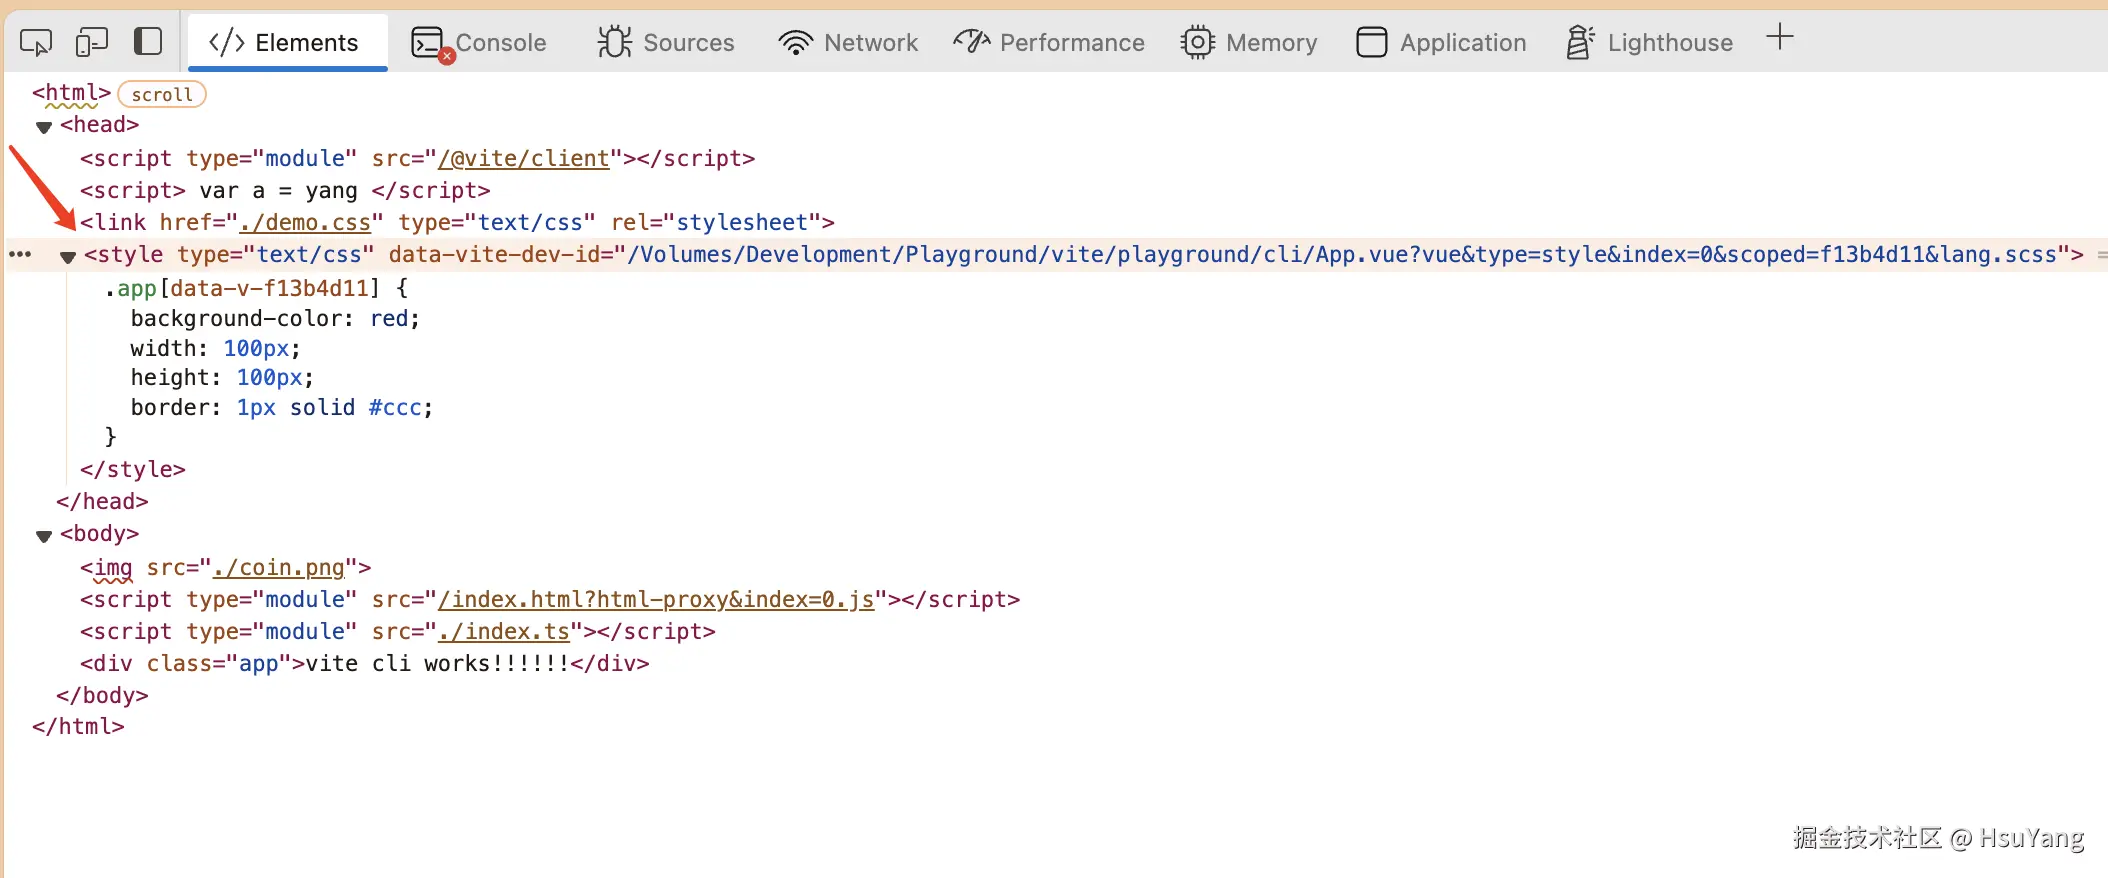Screen dimensions: 2108x878
Task: Open the Lighthouse tab
Action: [x=1649, y=42]
